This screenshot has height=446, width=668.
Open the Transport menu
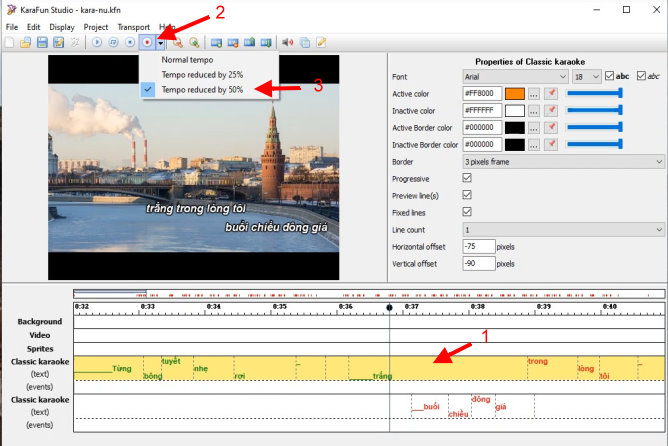pos(133,27)
